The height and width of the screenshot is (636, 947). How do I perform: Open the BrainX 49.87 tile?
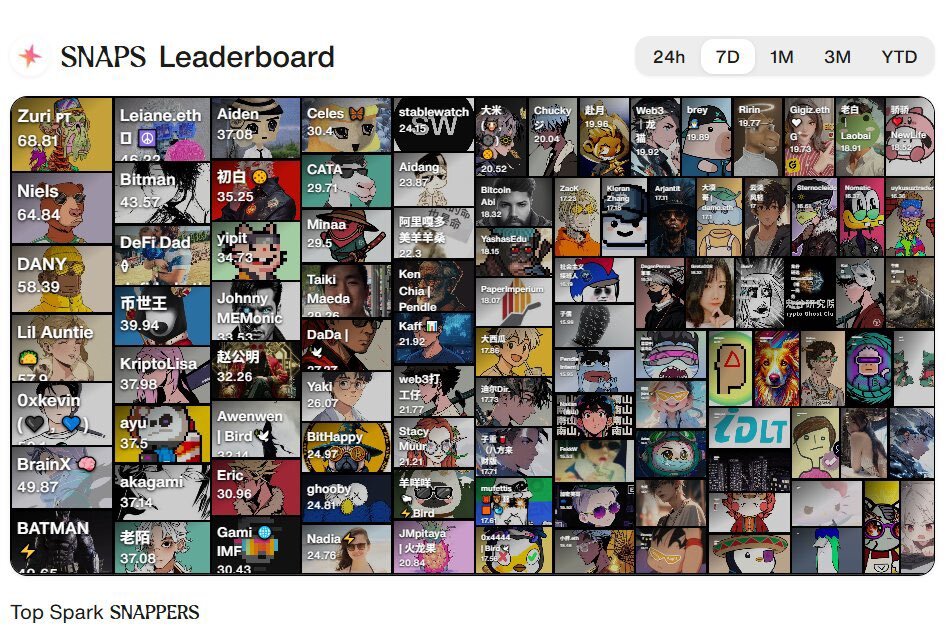62,477
